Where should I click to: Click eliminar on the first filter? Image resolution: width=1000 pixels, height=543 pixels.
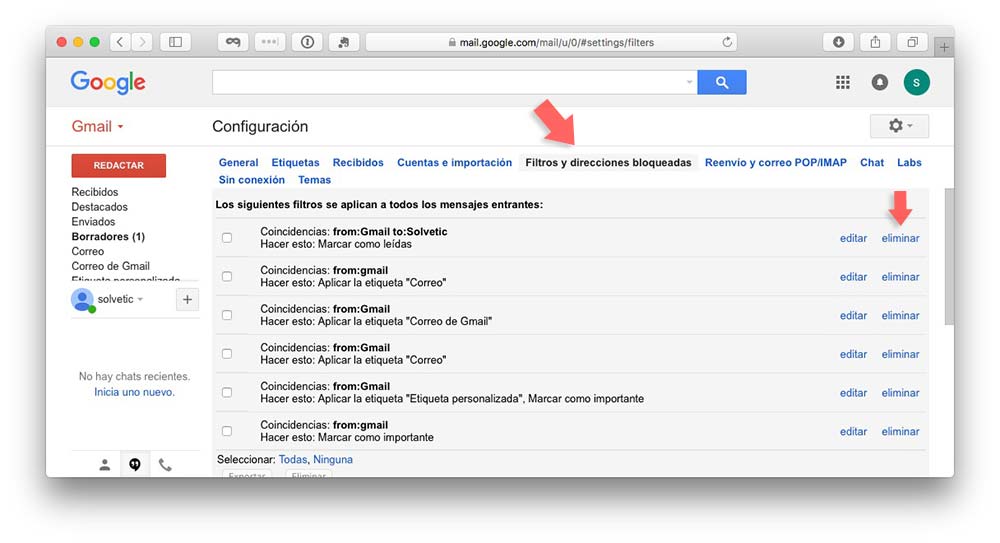[x=900, y=238]
